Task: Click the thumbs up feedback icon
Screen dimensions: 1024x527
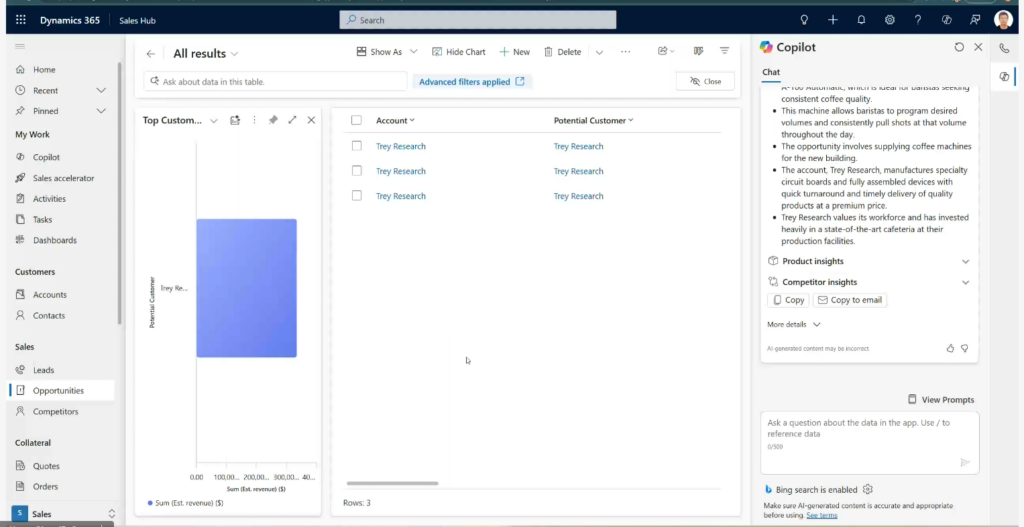Action: pos(950,349)
